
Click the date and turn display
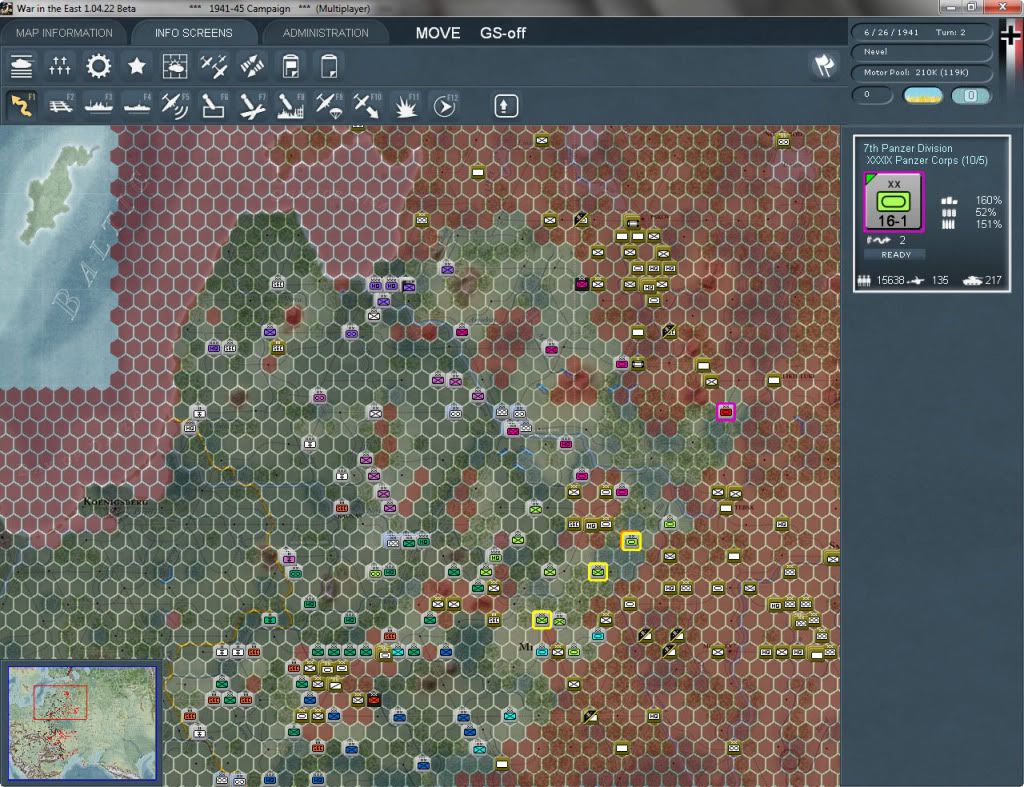921,32
